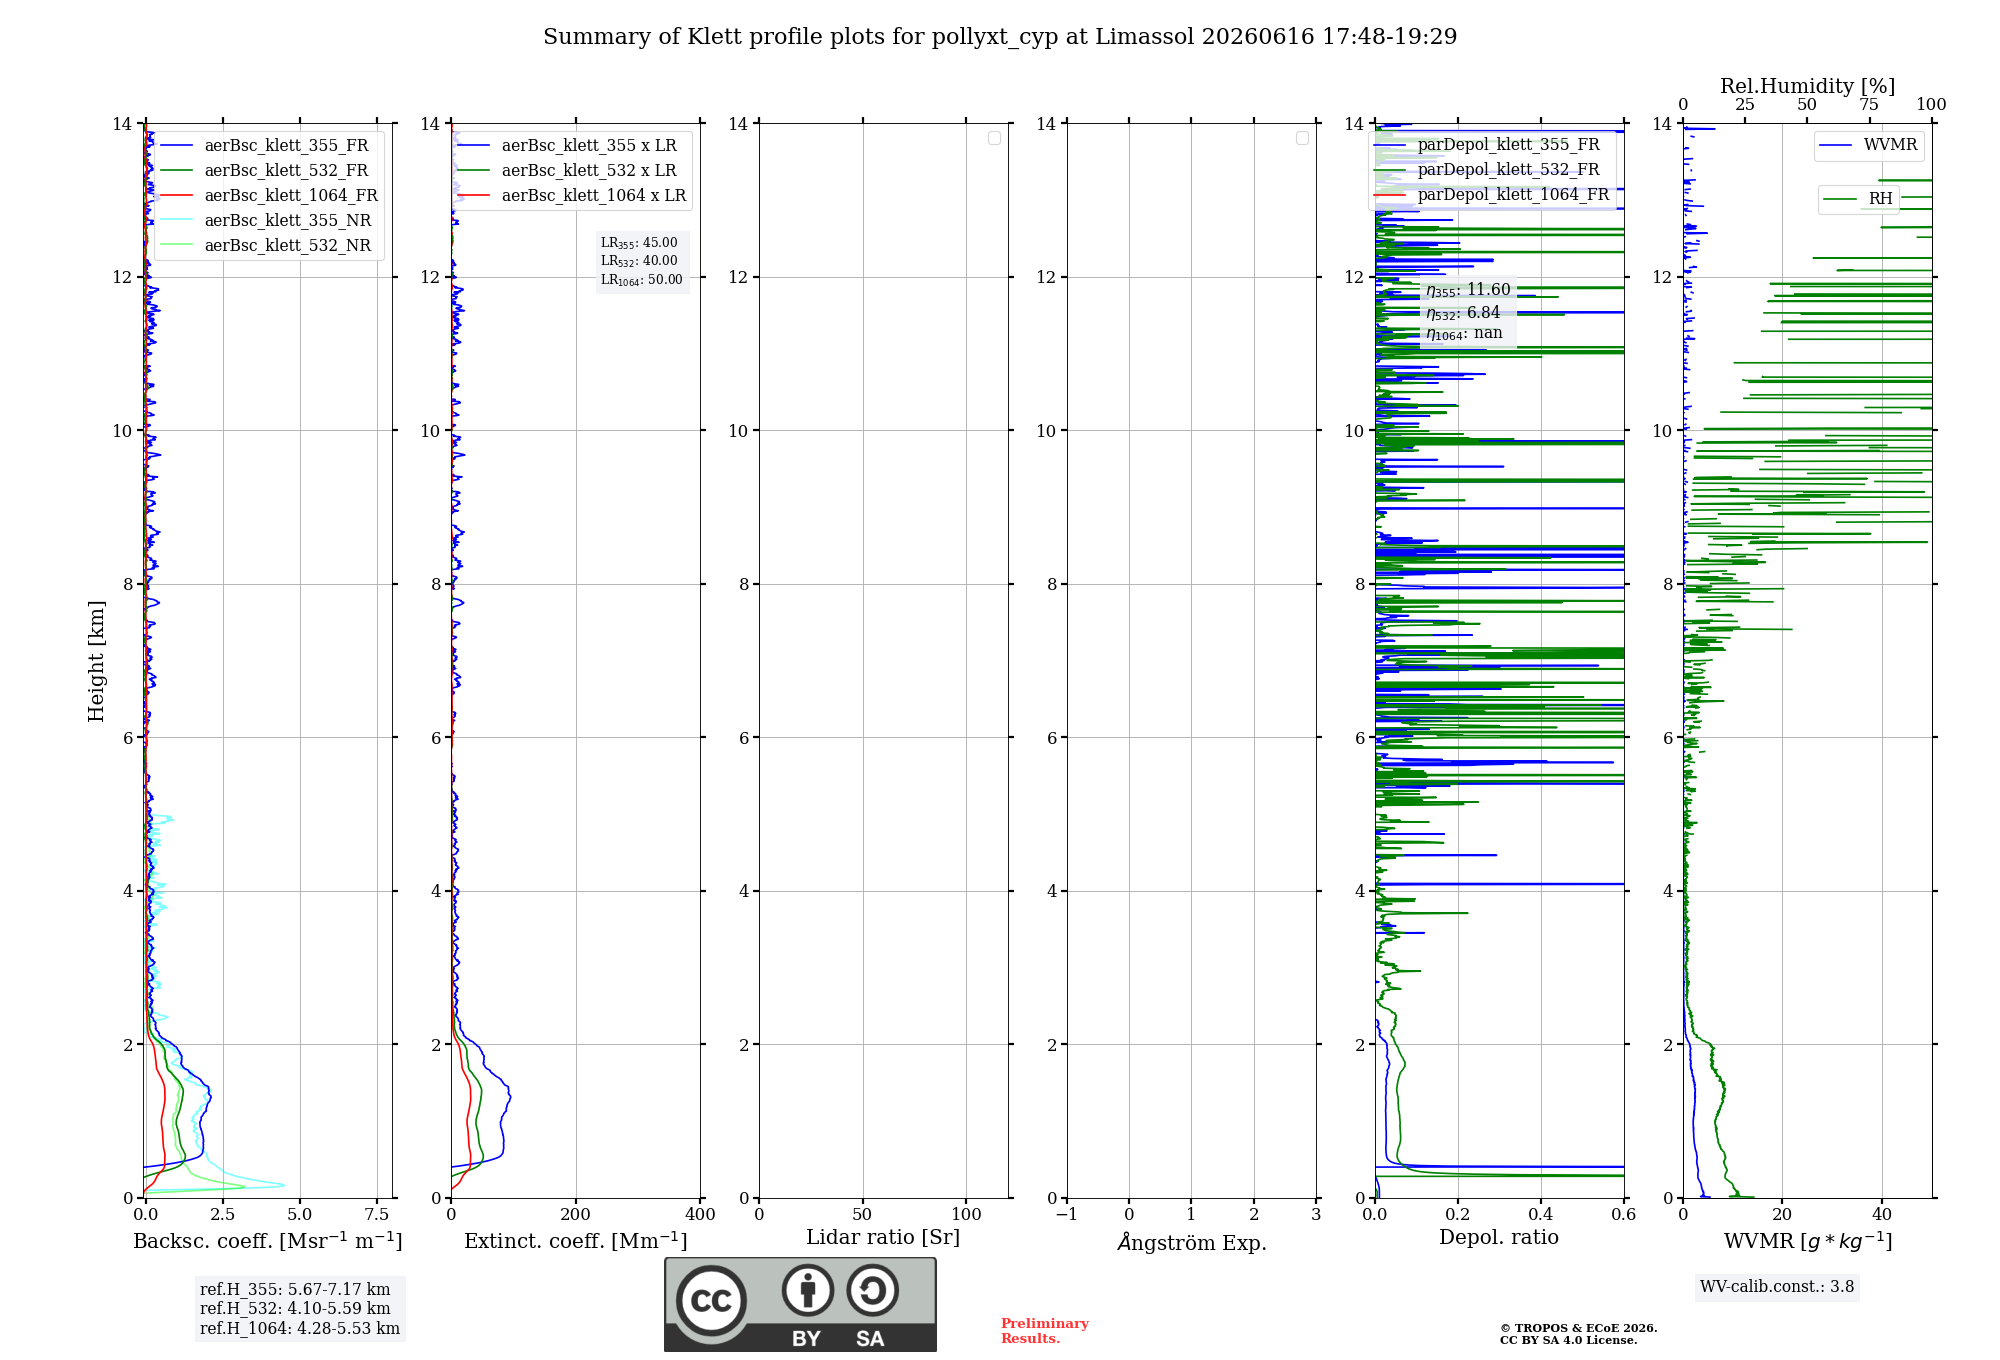Click the SA share-alike circular arrow icon

pyautogui.click(x=872, y=1290)
